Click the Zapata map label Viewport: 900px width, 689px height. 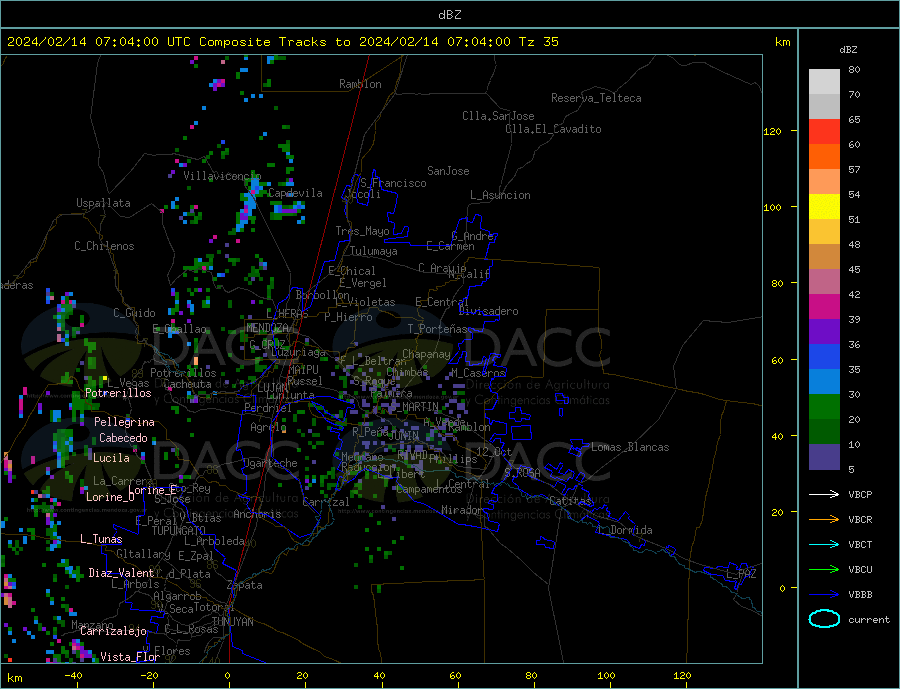[245, 586]
